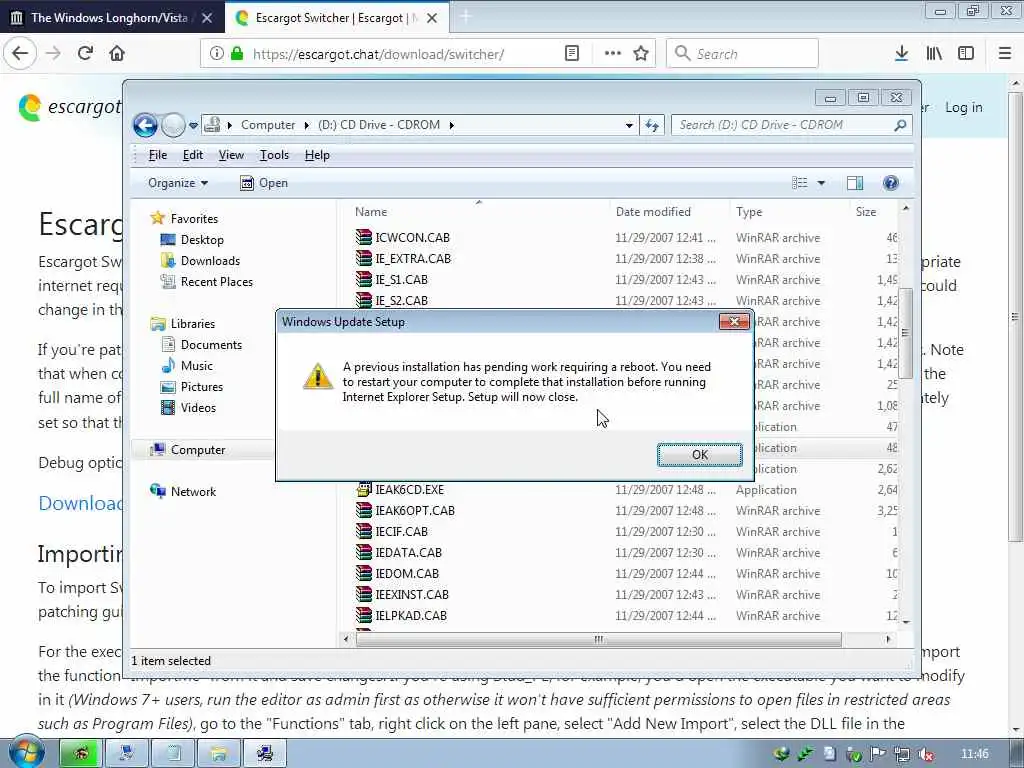Select IE_EXTRA.CAB file icon
Viewport: 1024px width, 768px height.
364,258
